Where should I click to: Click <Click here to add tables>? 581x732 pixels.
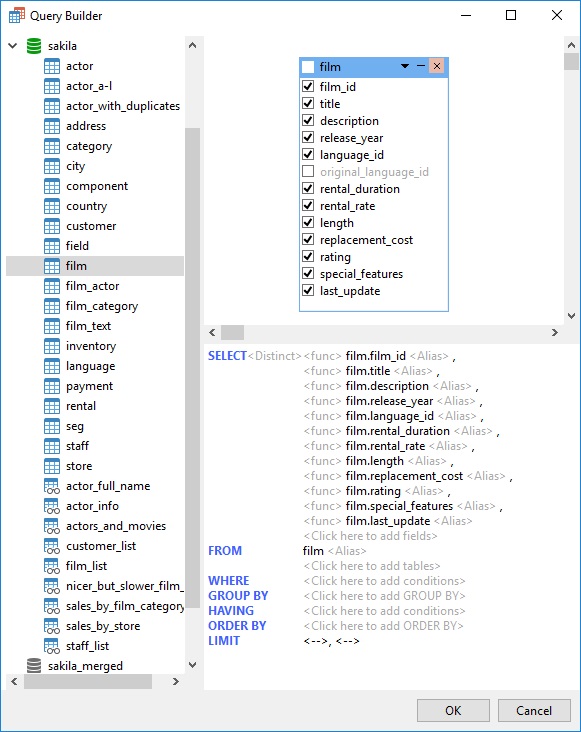click(x=372, y=566)
